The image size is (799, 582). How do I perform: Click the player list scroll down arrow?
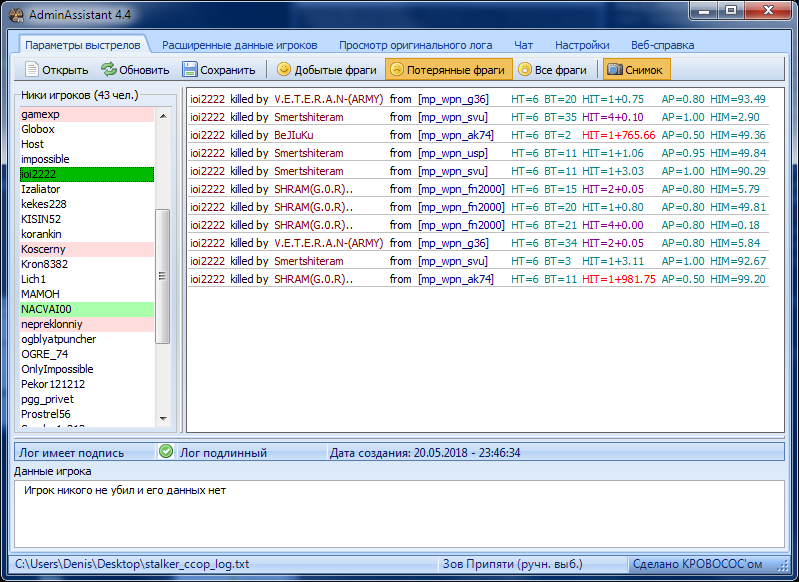click(x=163, y=418)
